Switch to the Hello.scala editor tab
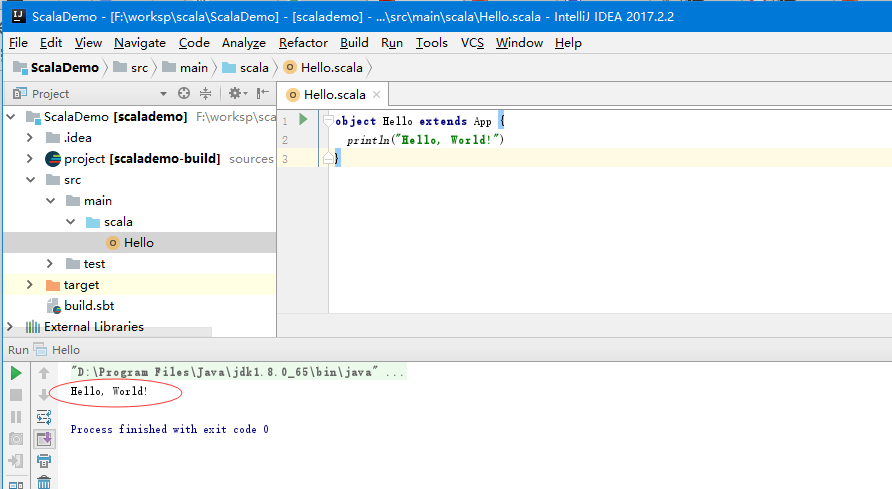The height and width of the screenshot is (489, 892). pyautogui.click(x=334, y=95)
